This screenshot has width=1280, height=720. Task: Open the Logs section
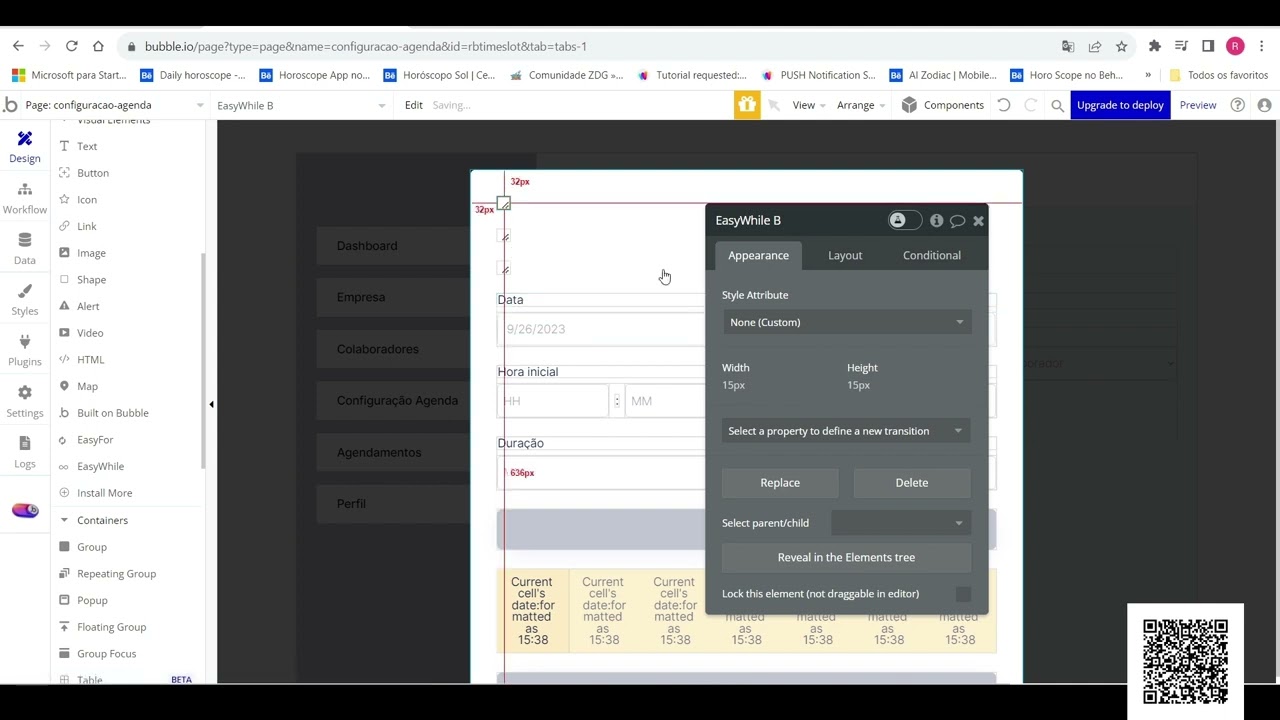tap(25, 453)
